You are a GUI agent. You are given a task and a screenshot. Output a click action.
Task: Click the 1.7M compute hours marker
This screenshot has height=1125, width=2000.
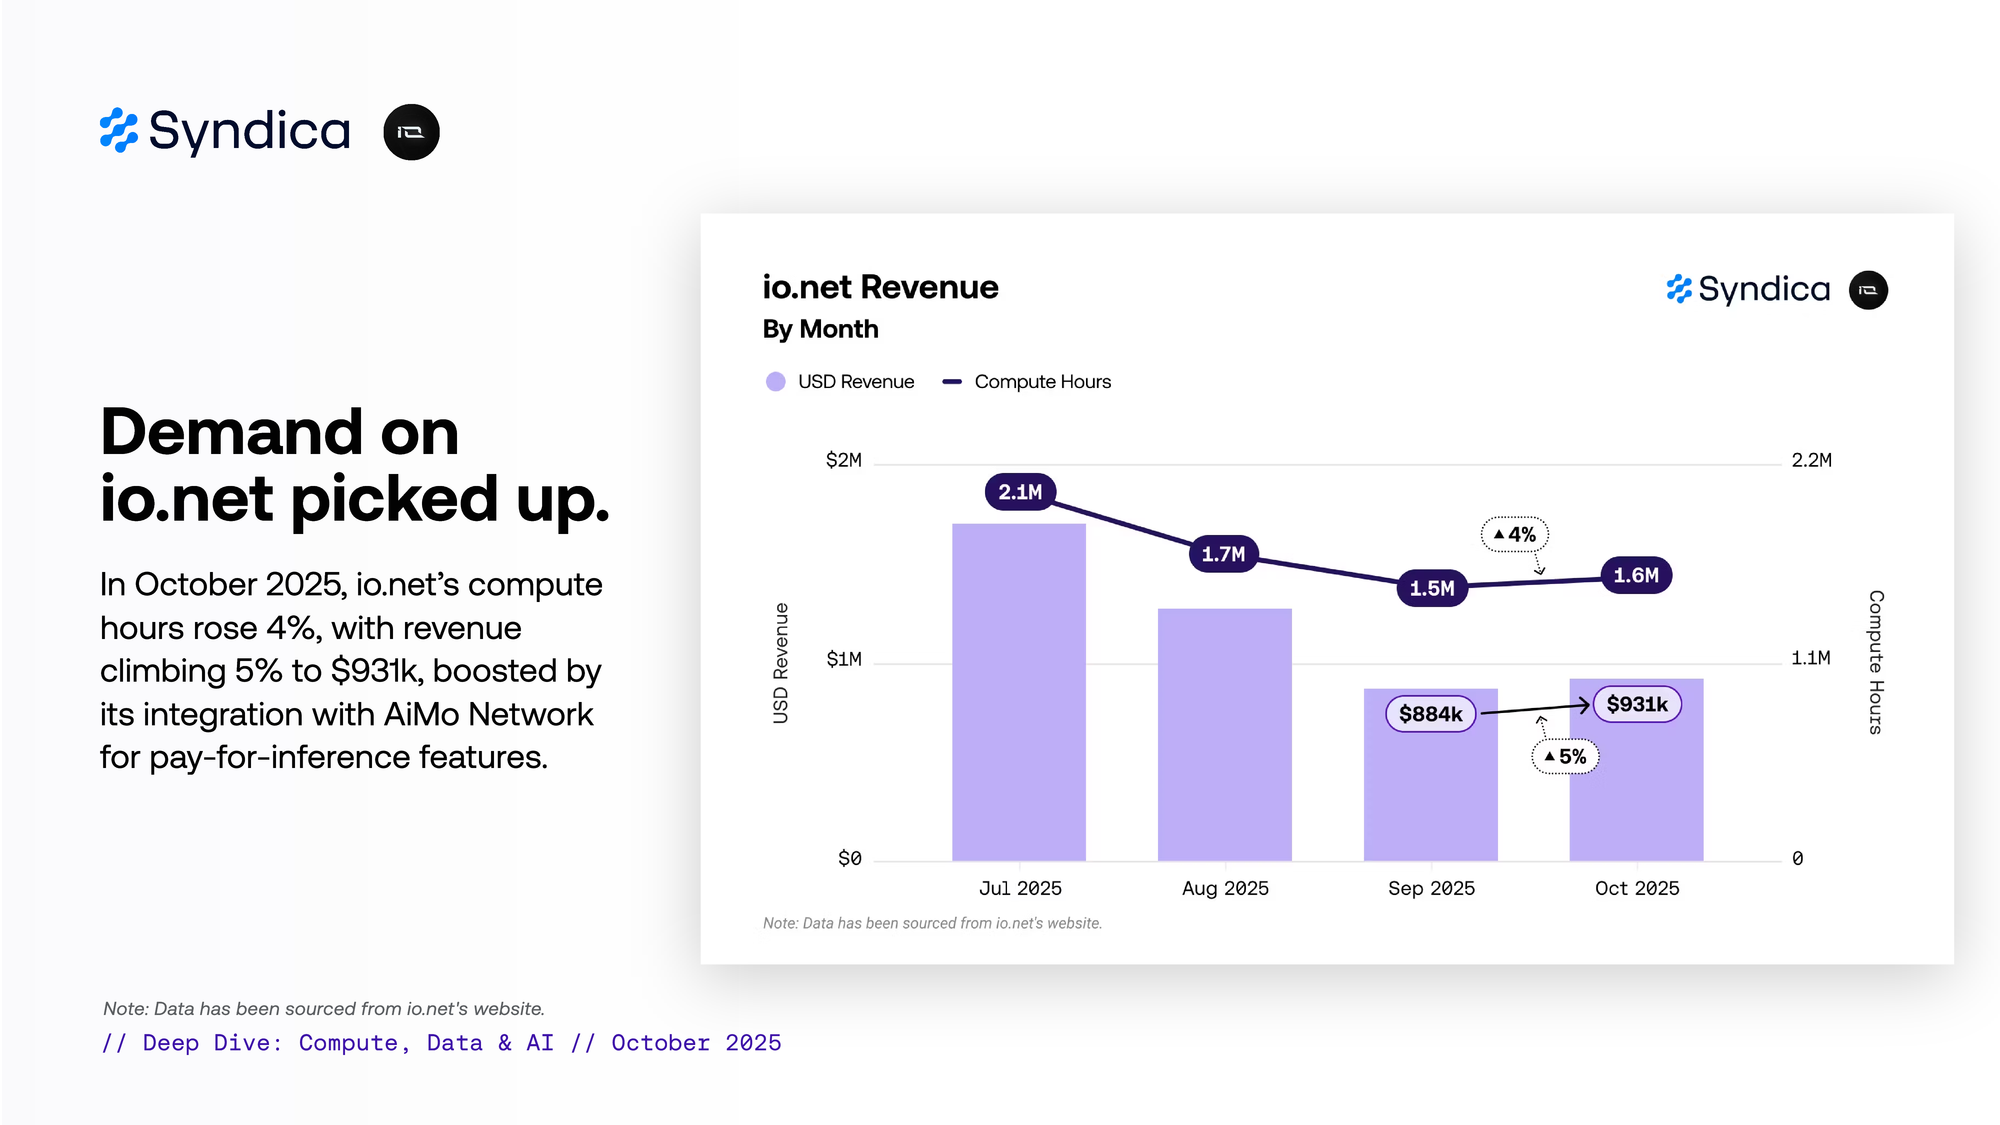pos(1223,554)
